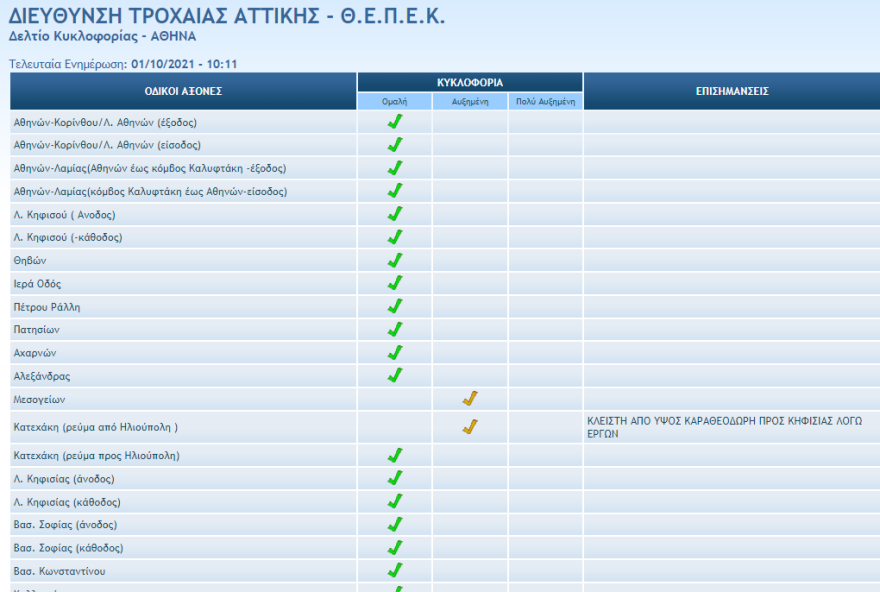The image size is (880, 592).
Task: Click the Αυξημένη sub-column header
Action: [x=470, y=102]
